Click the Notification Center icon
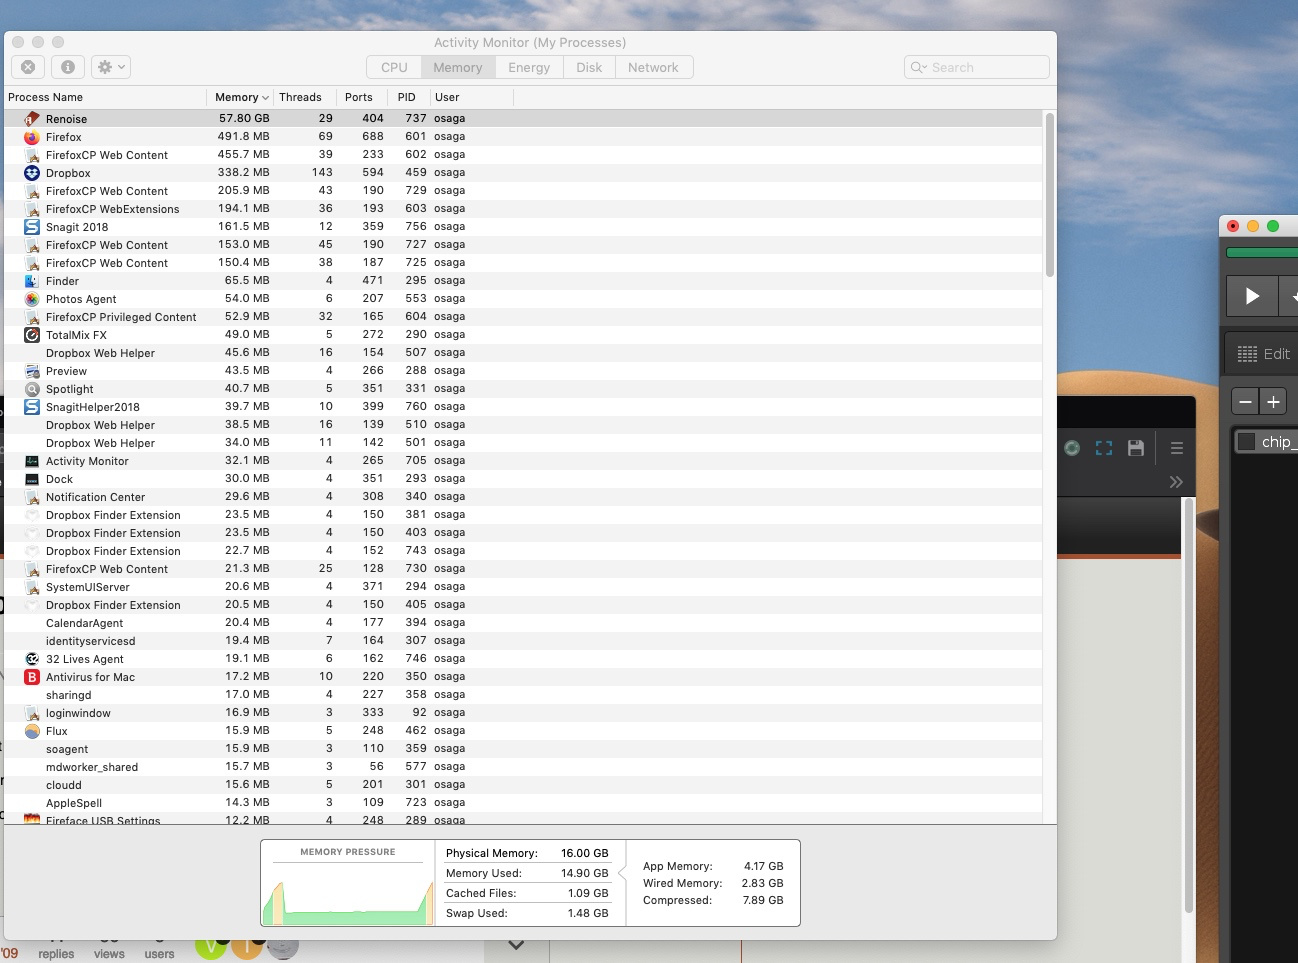 click(32, 497)
